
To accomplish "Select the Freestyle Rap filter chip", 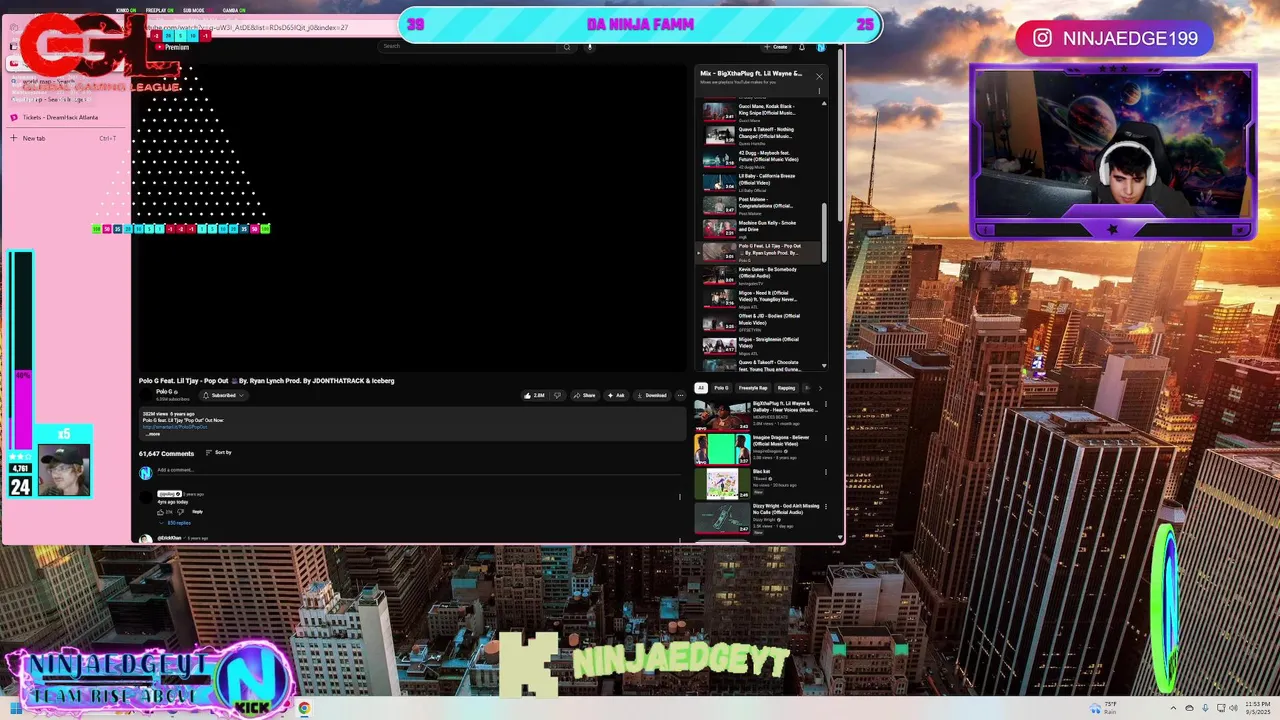I will pos(753,388).
